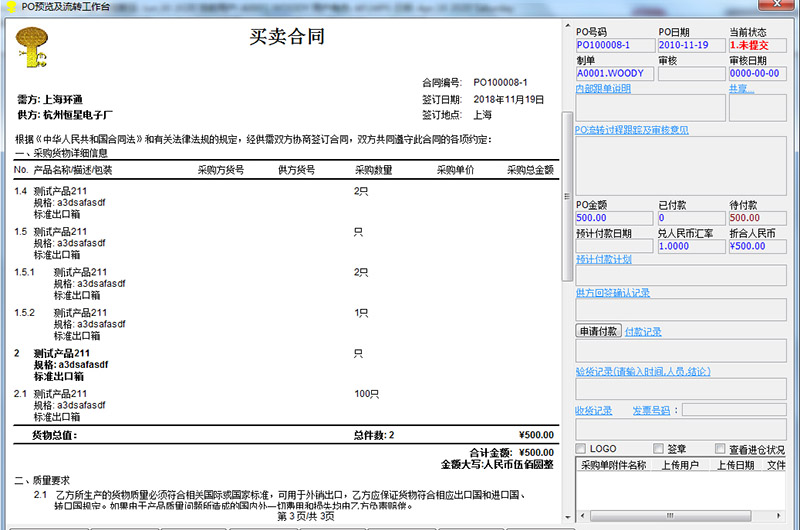Check the 查看进仓状况 option
Image resolution: width=800 pixels, height=530 pixels.
tap(718, 449)
